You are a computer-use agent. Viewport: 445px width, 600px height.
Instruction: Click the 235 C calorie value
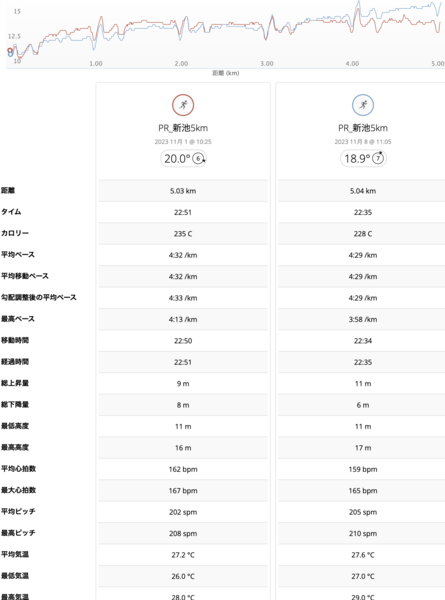(183, 234)
